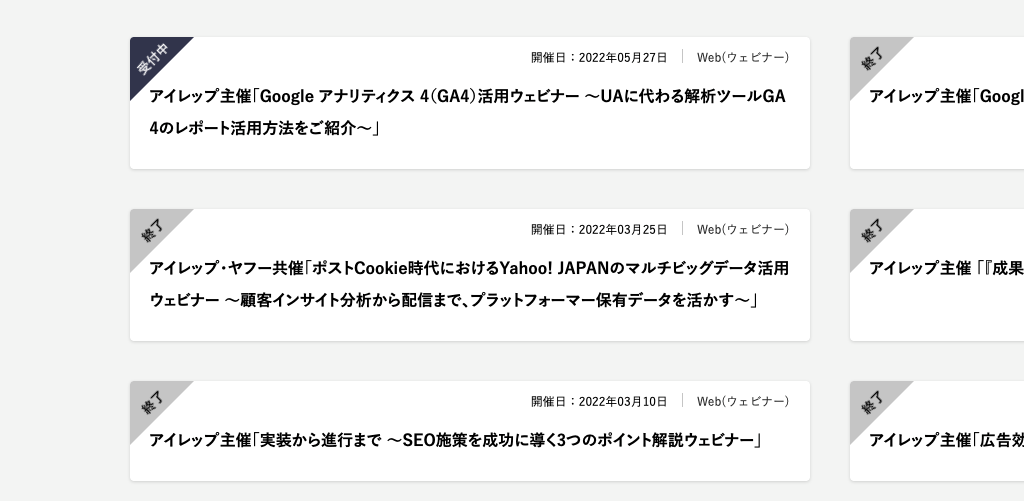
Task: Click Web(ウェビナー) label on SEO card
Action: (x=742, y=402)
